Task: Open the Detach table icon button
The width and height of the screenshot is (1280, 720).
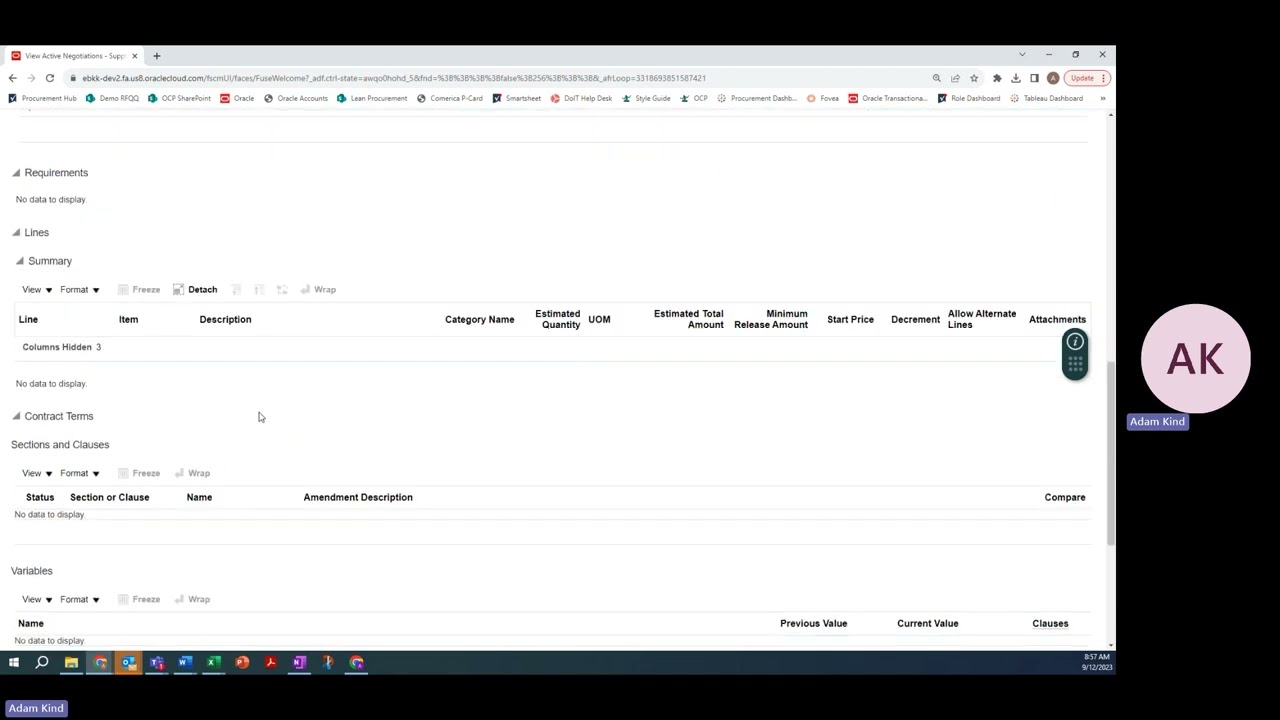Action: coord(195,290)
